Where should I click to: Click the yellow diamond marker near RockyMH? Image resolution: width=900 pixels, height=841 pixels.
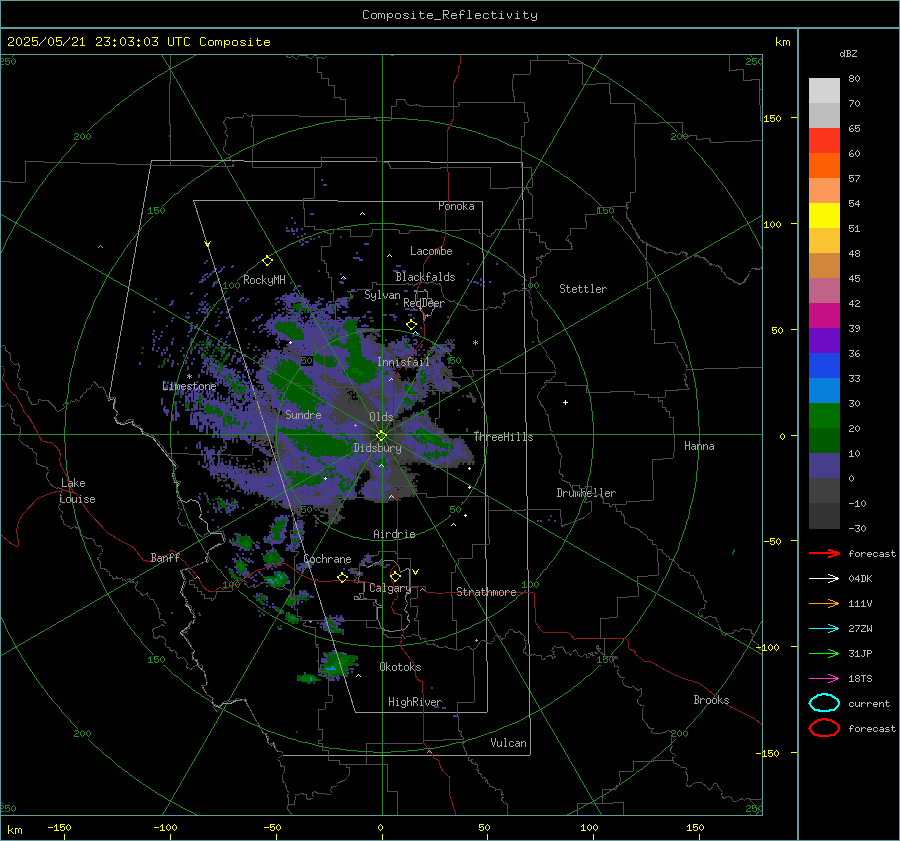[267, 261]
